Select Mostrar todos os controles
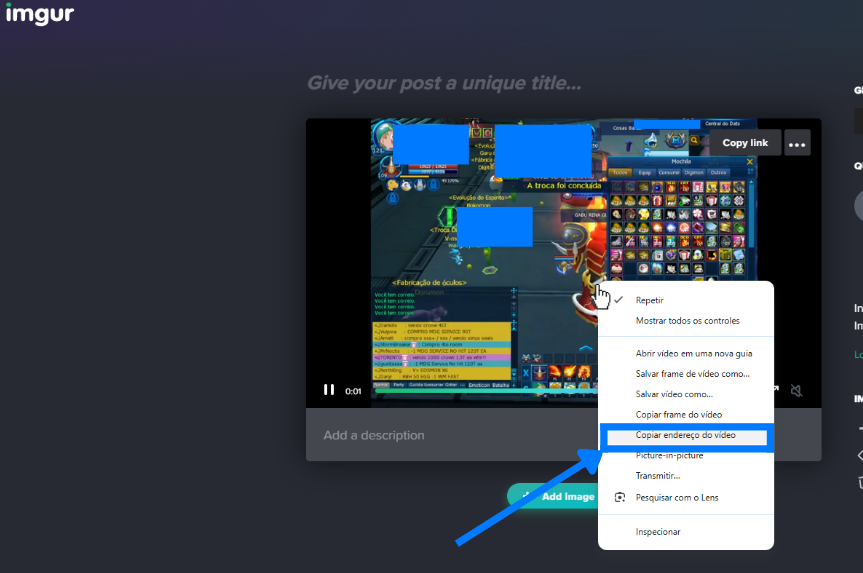Screen dimensions: 863x573 tap(686, 320)
